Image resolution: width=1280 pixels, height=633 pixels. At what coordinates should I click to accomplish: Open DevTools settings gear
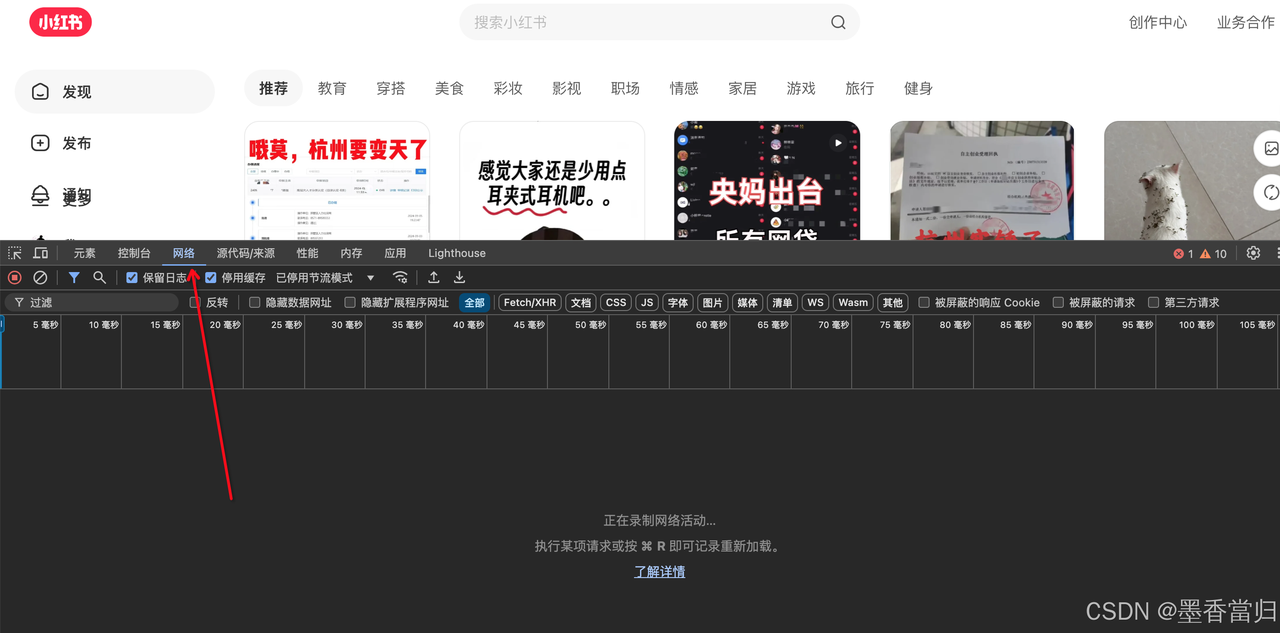click(x=1253, y=253)
